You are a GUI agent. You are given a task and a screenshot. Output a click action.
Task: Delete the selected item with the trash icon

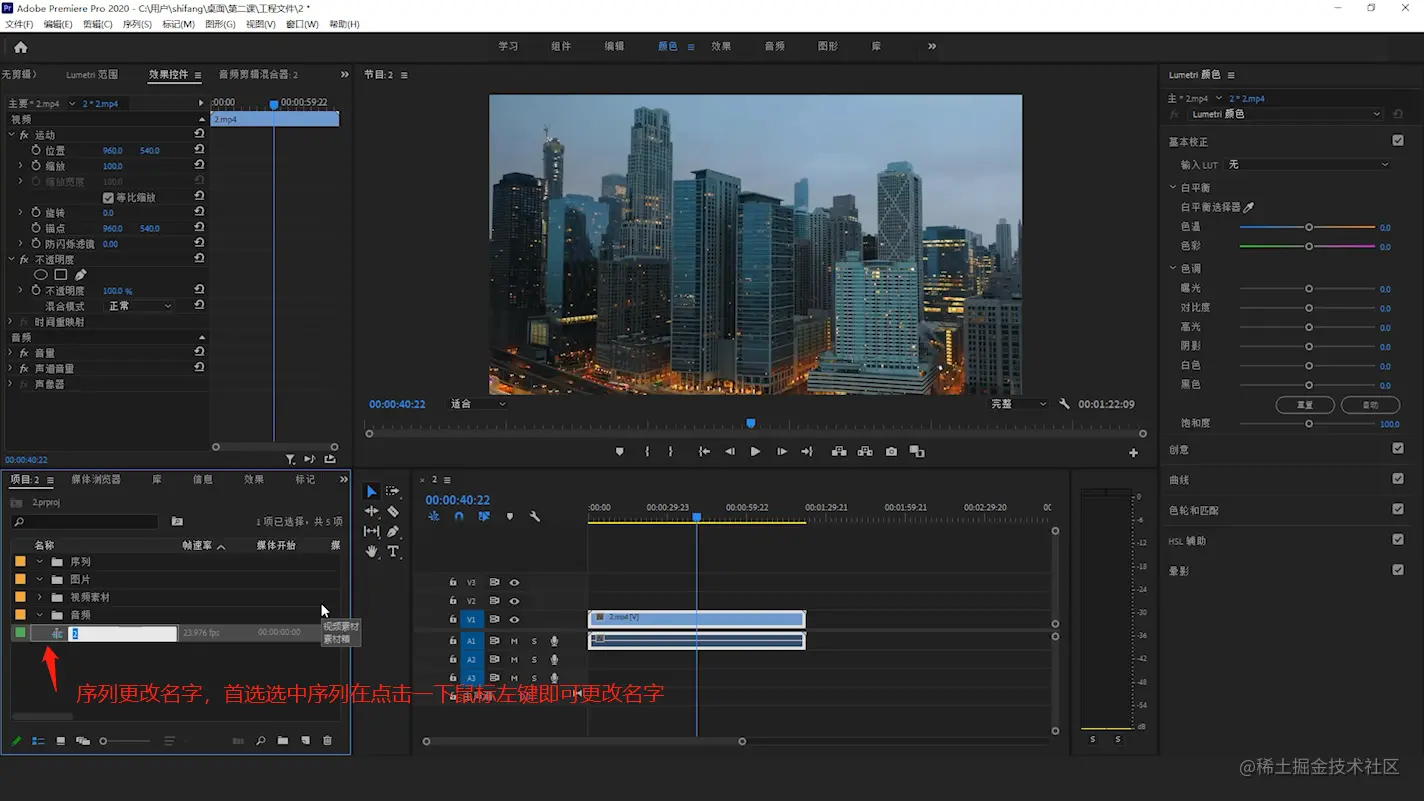coord(327,741)
